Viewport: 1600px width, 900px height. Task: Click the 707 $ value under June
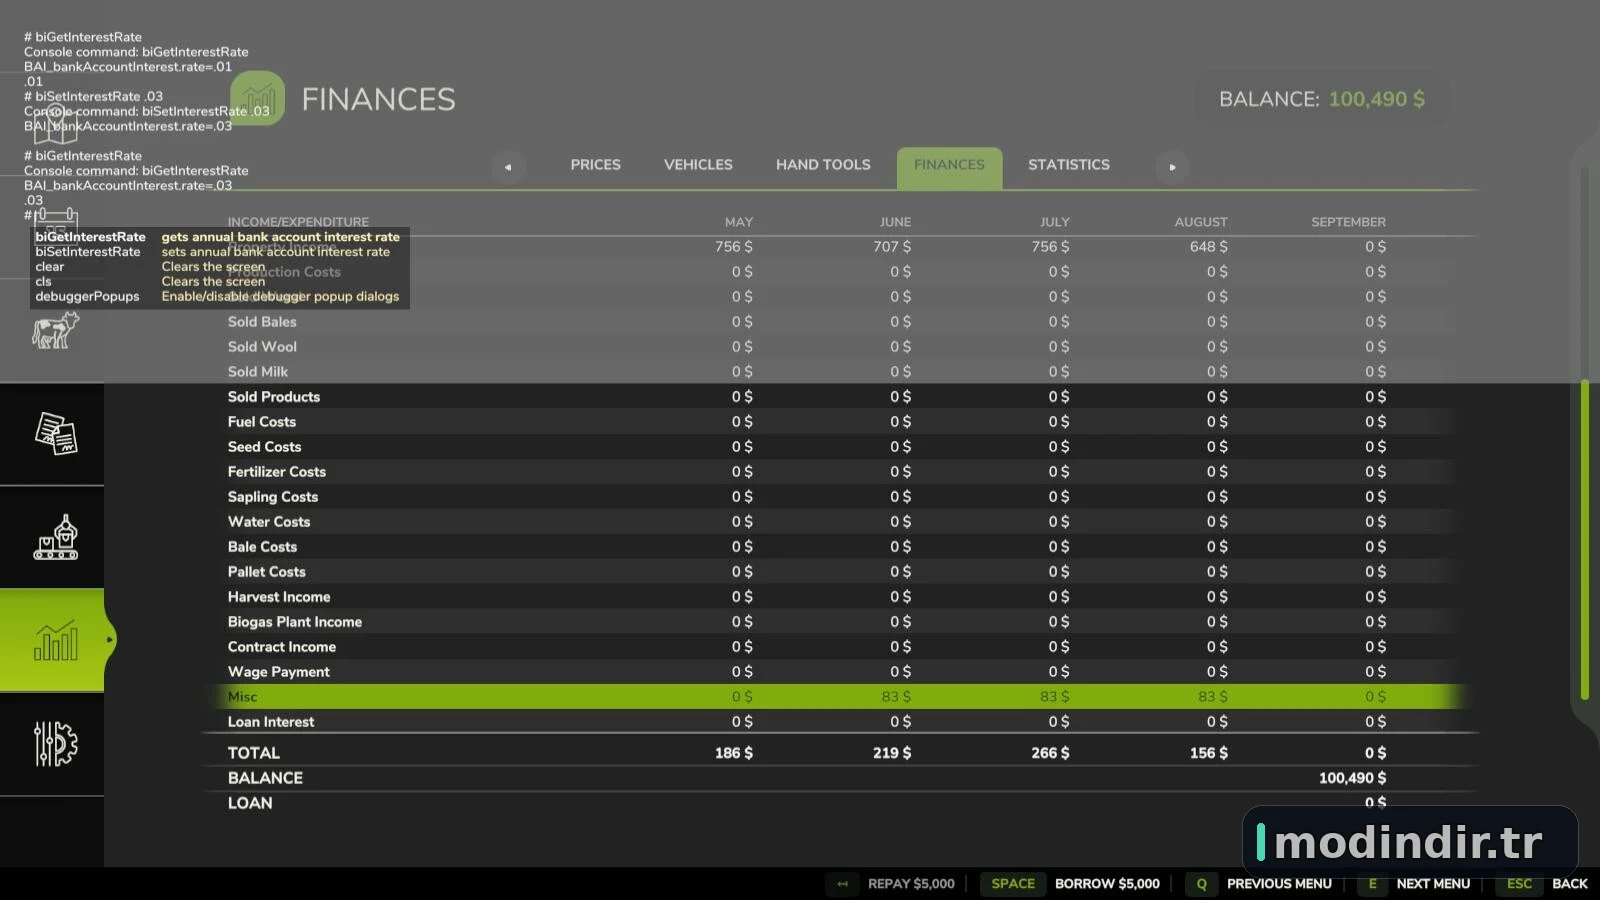[x=892, y=247]
